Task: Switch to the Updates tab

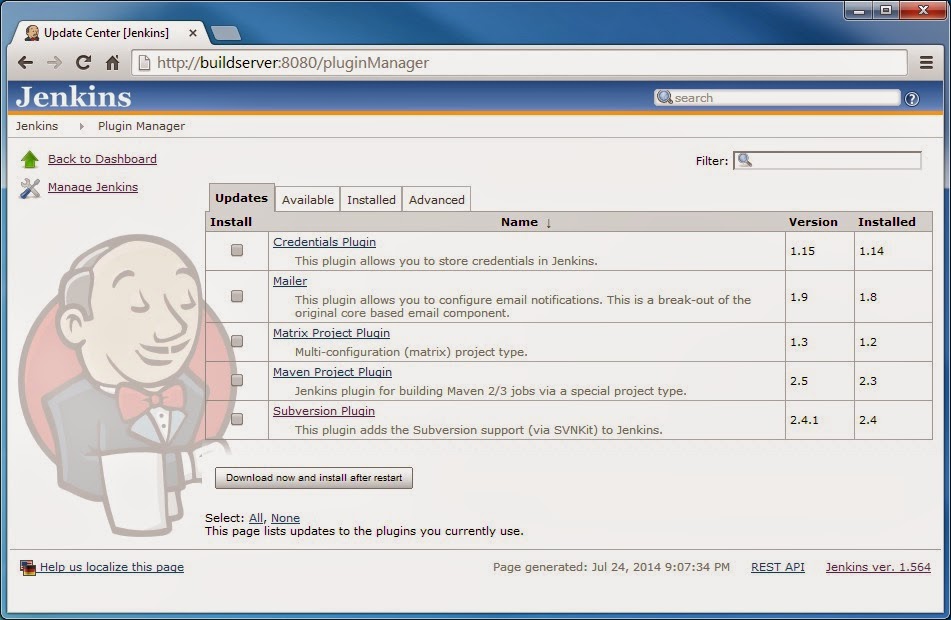Action: tap(241, 198)
